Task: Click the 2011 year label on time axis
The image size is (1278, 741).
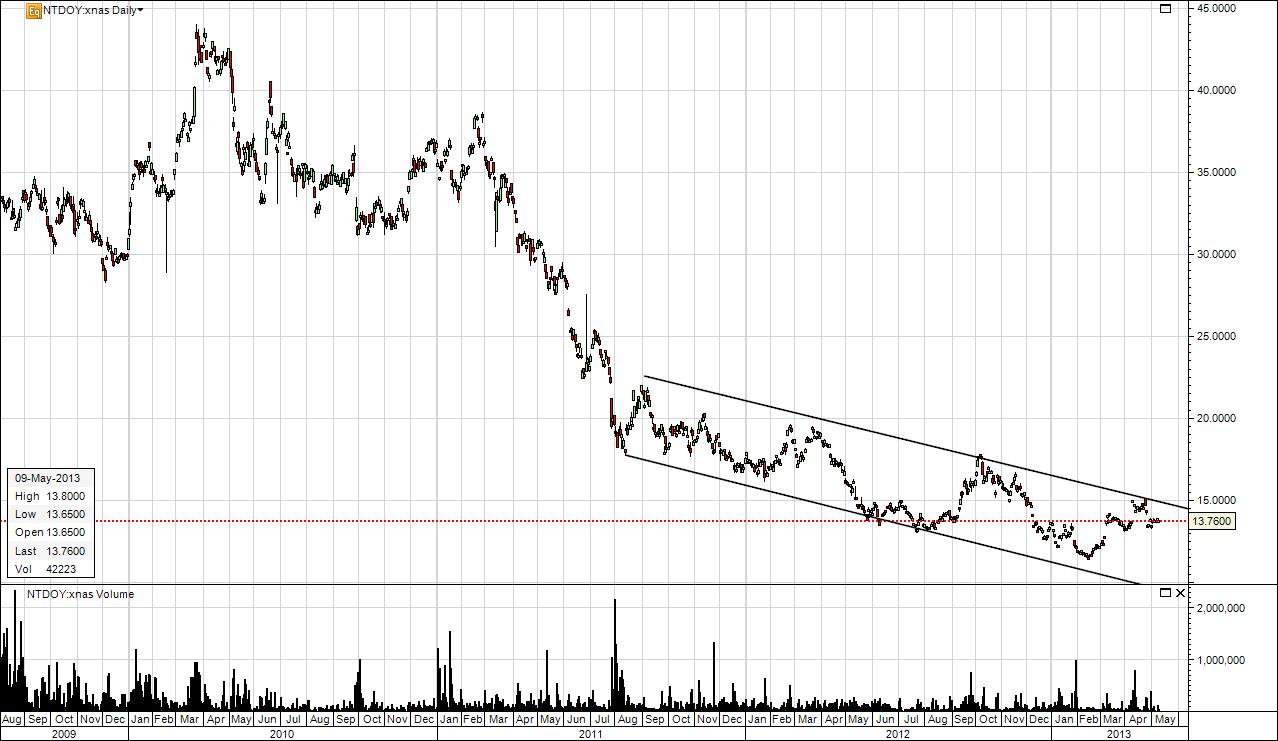Action: pos(590,733)
